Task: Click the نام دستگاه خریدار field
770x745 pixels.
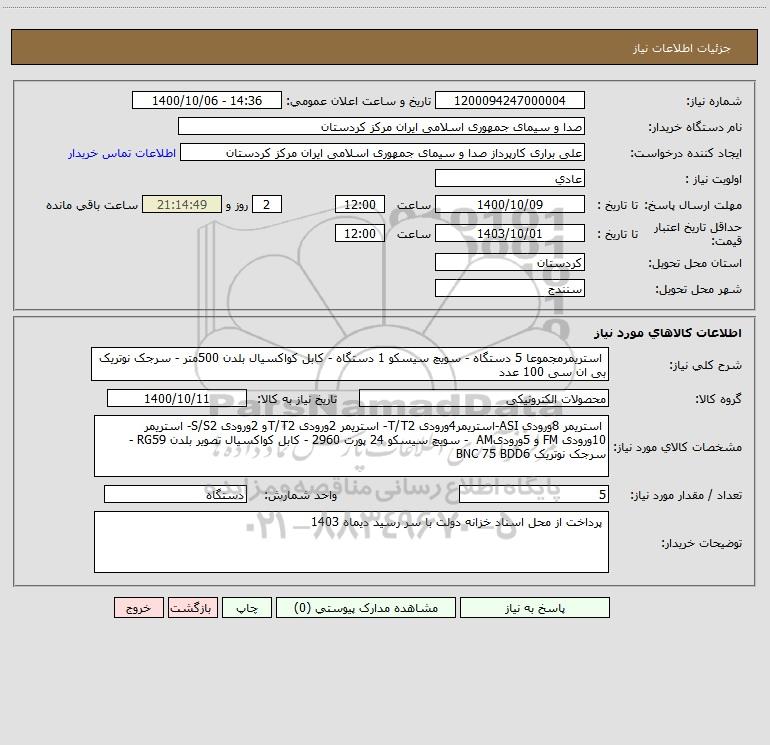Action: point(381,126)
